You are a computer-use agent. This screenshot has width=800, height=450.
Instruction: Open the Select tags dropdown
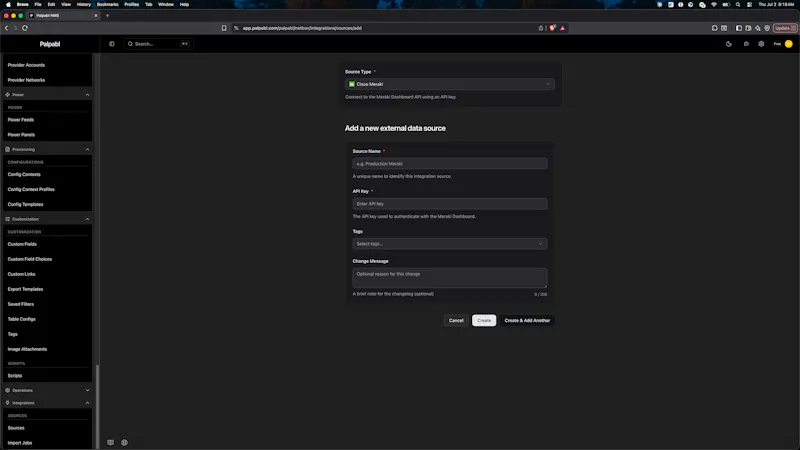click(x=449, y=244)
